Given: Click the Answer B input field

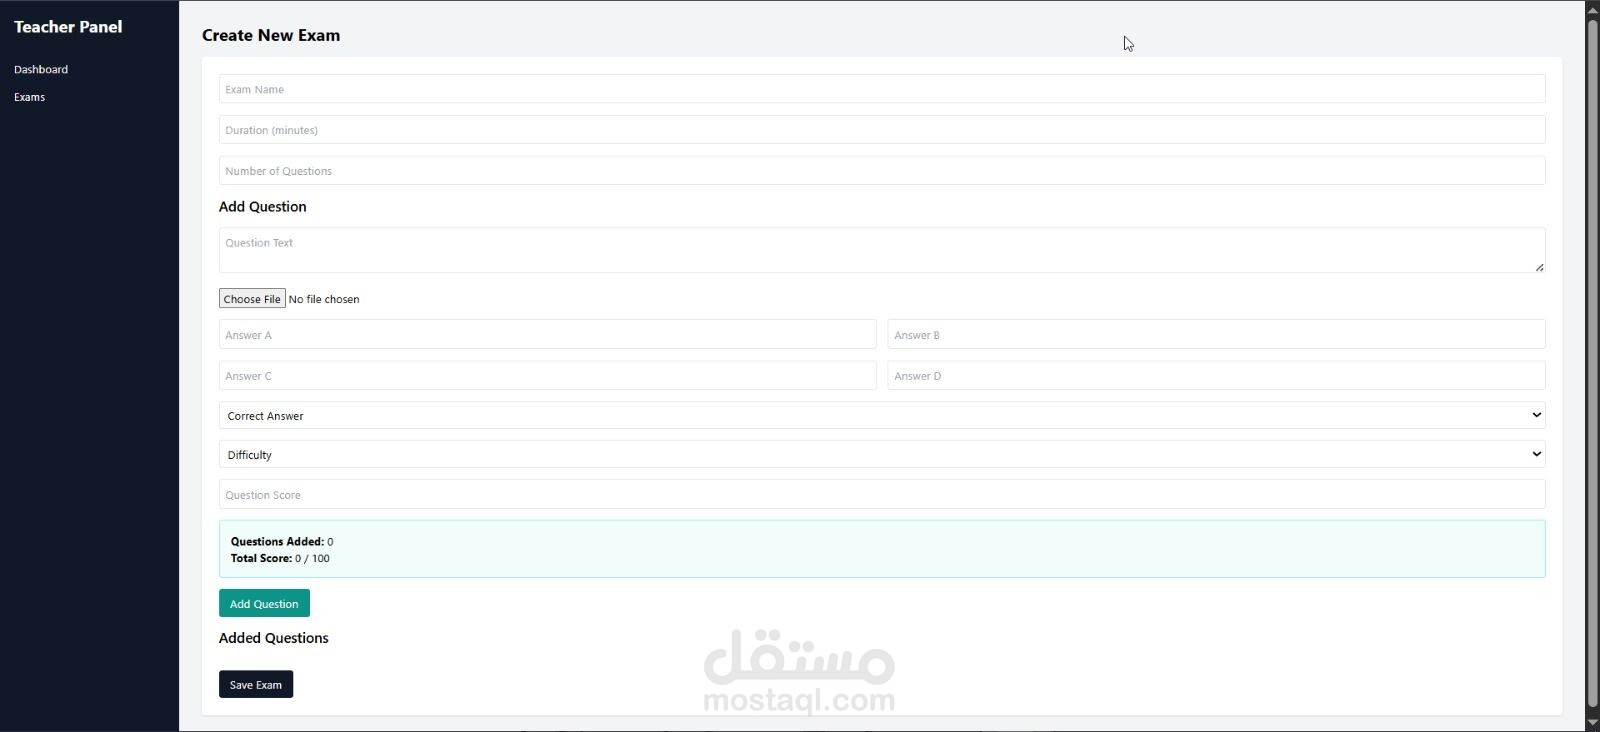Looking at the screenshot, I should tap(1216, 335).
